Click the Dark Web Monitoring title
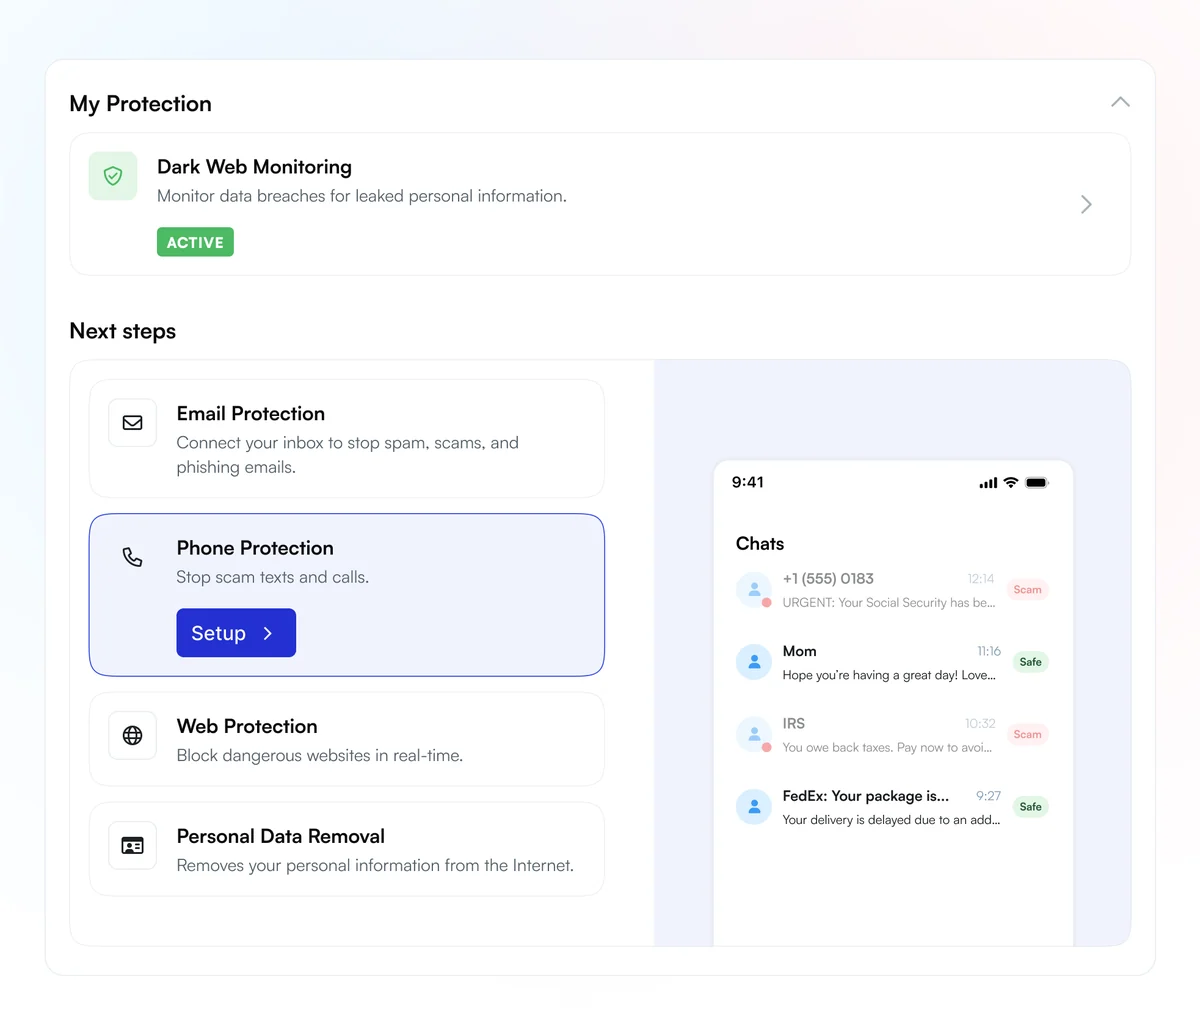The width and height of the screenshot is (1200, 1017). pyautogui.click(x=254, y=167)
